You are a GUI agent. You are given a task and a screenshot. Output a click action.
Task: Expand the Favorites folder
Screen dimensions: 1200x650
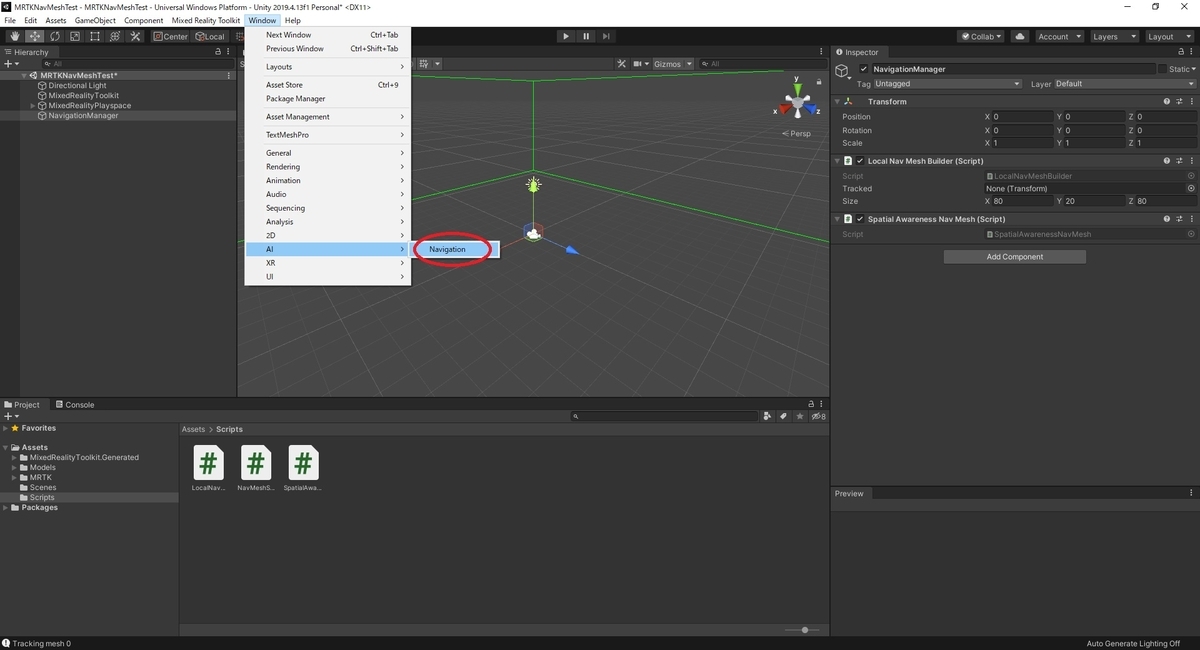coord(5,428)
